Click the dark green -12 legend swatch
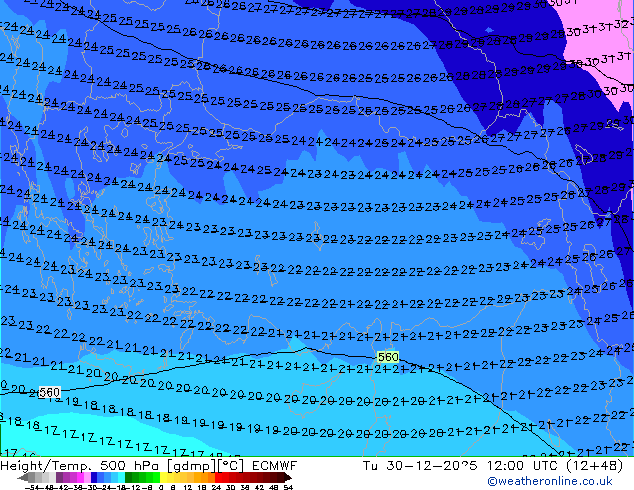The width and height of the screenshot is (634, 490). (x=129, y=477)
